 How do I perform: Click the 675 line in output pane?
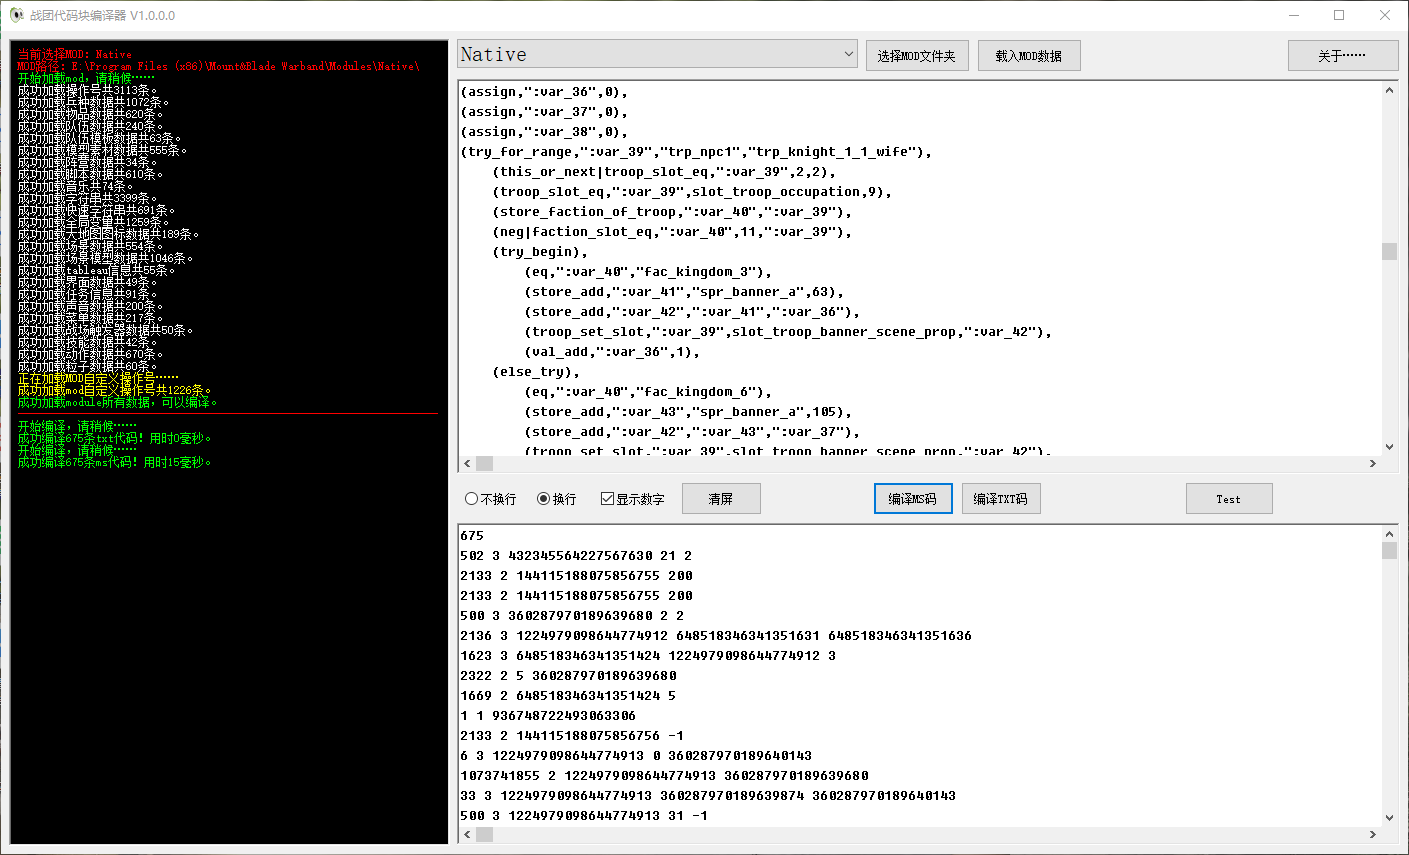(472, 536)
